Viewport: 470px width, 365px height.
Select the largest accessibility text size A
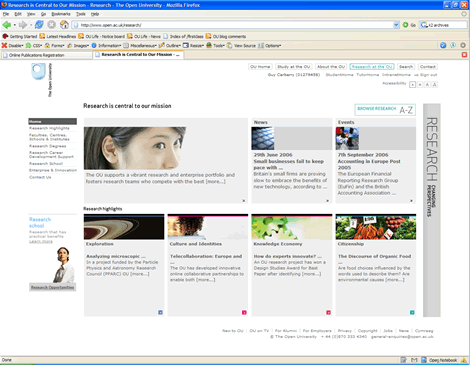(434, 85)
